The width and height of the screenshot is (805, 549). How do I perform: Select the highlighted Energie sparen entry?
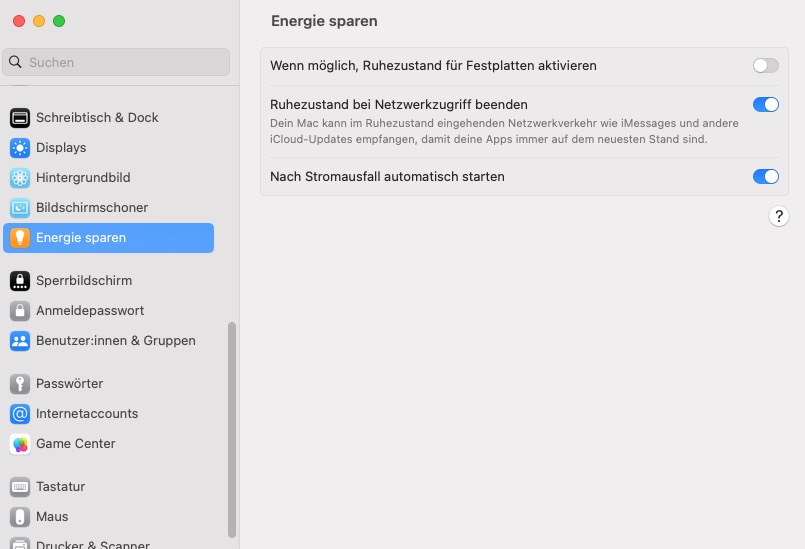[x=108, y=238]
